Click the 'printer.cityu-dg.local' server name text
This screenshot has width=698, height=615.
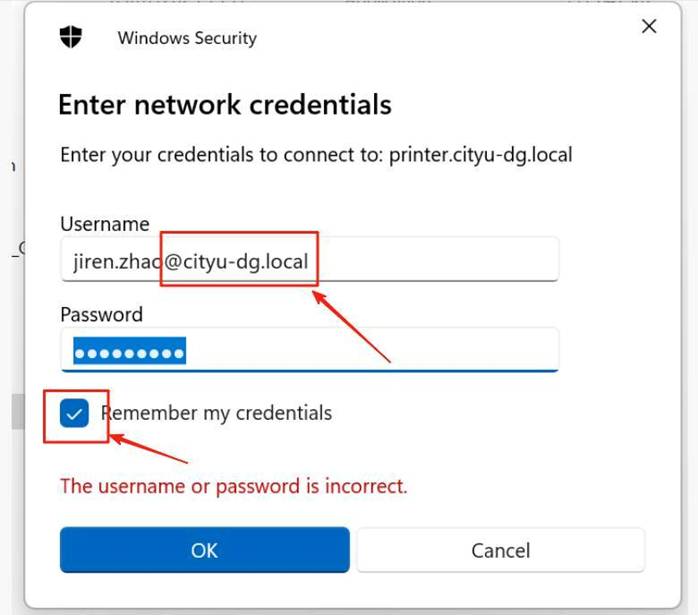tap(480, 155)
